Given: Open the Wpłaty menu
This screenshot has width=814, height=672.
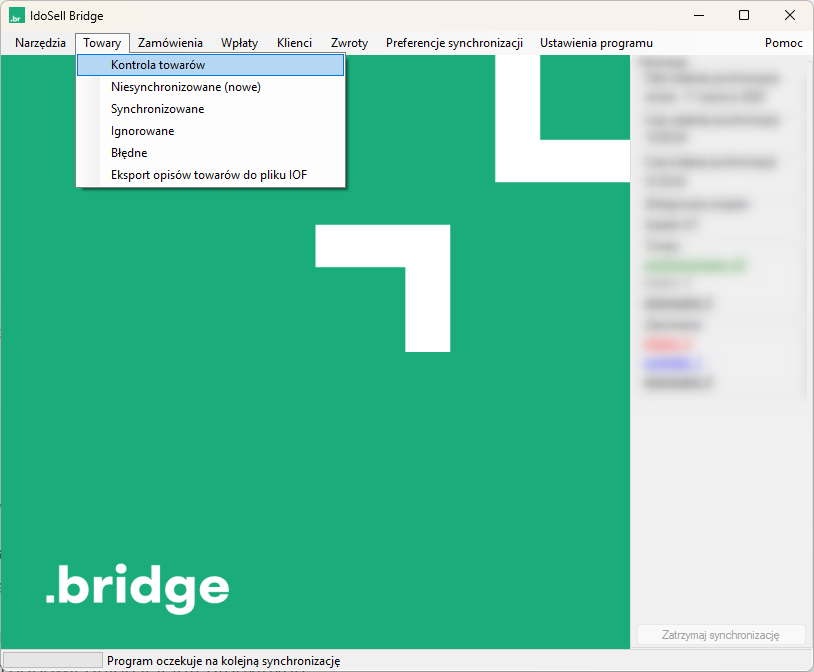Looking at the screenshot, I should coord(239,43).
